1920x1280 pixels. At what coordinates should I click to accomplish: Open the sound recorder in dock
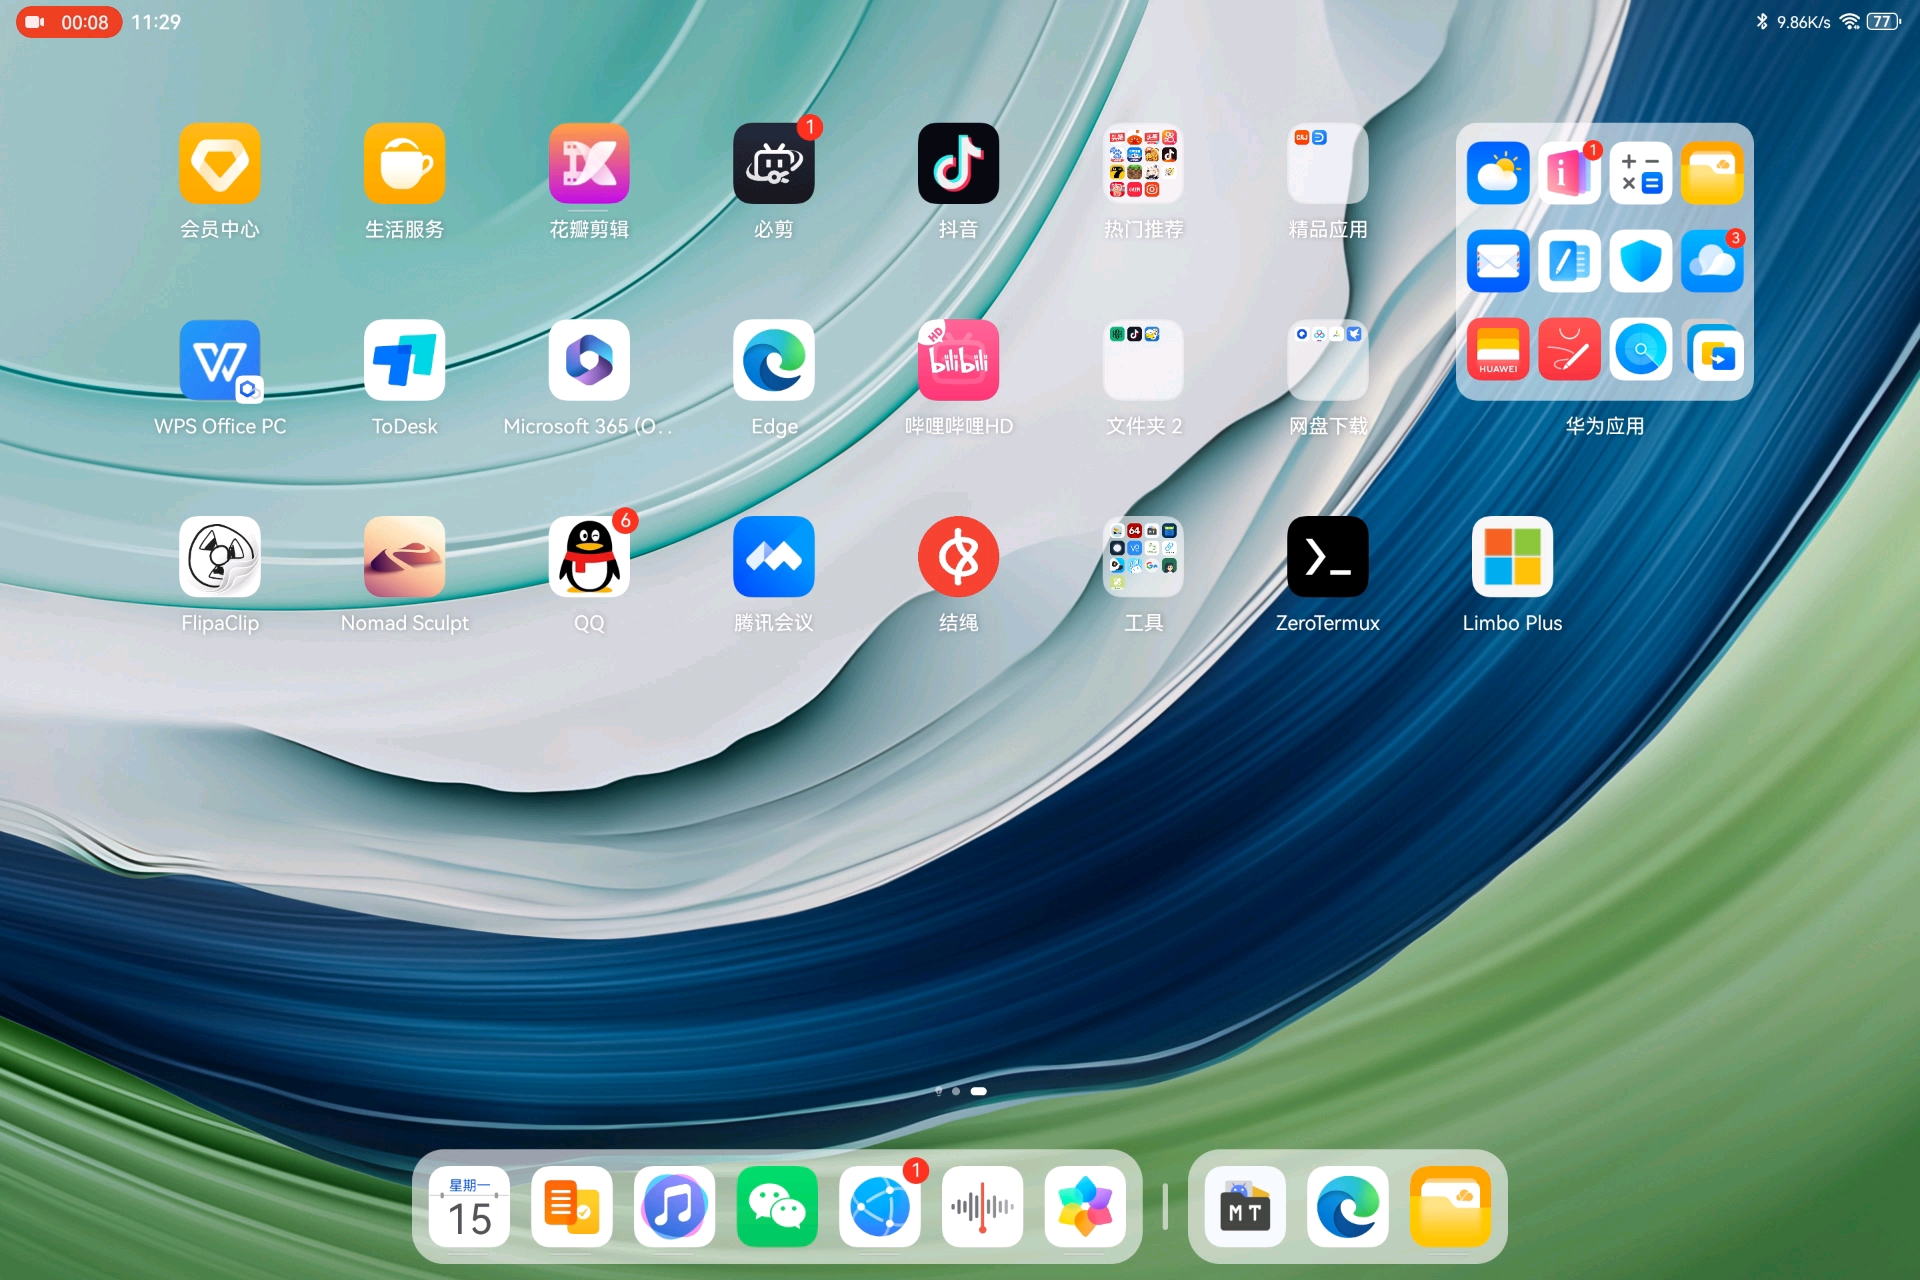[x=983, y=1206]
